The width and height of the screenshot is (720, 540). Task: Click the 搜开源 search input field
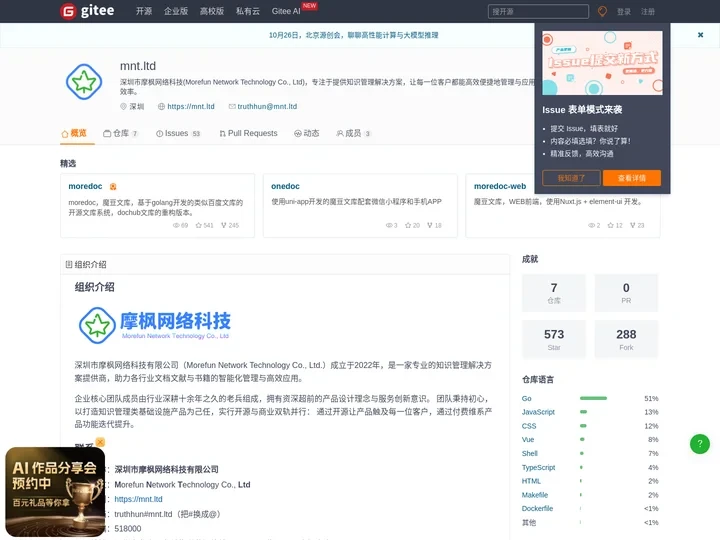[x=538, y=11]
